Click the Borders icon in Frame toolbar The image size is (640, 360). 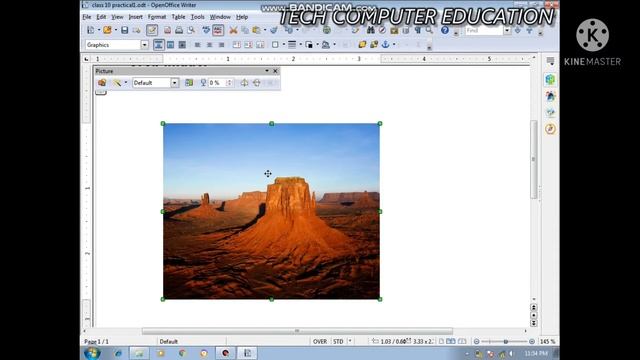point(275,45)
